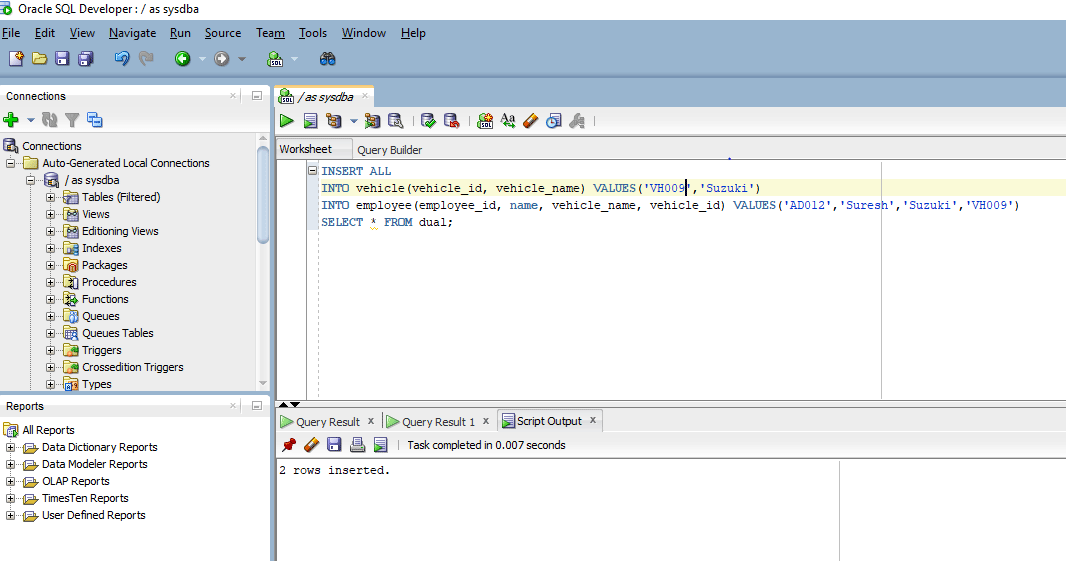Viewport: 1066px width, 561px height.
Task: Open the SQL worksheet dropdown arrow in main toolbar
Action: pyautogui.click(x=295, y=59)
